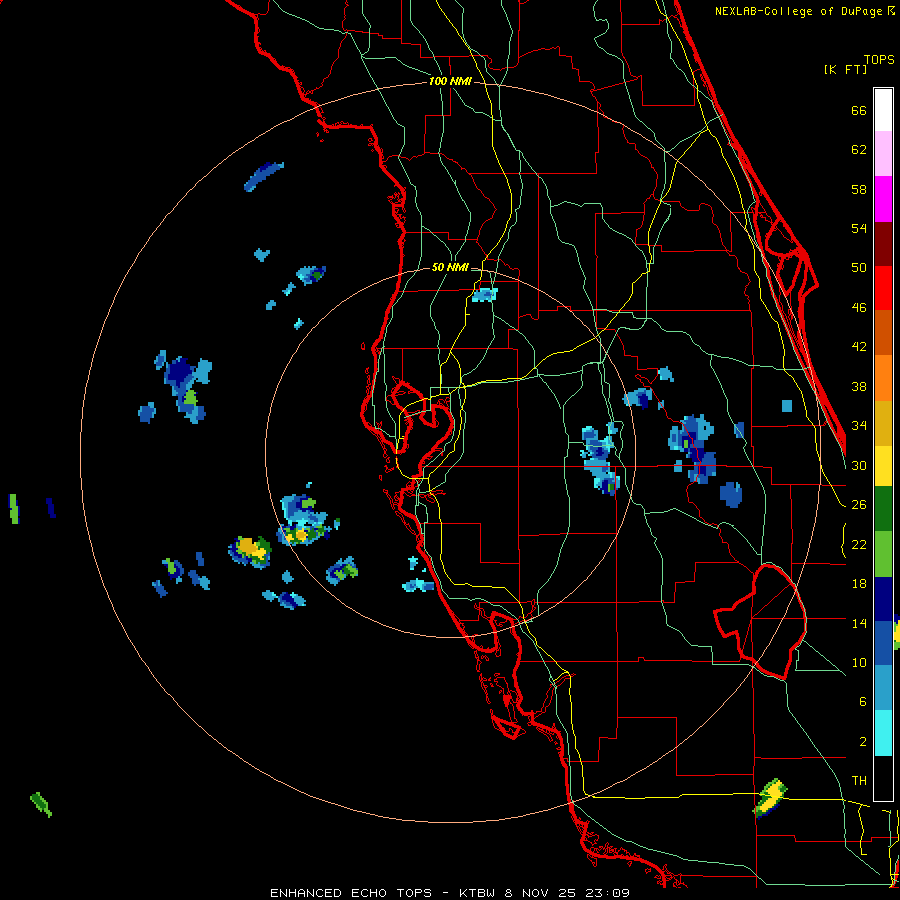The image size is (900, 900).
Task: Select the navy blue legend swatch
Action: coord(883,599)
